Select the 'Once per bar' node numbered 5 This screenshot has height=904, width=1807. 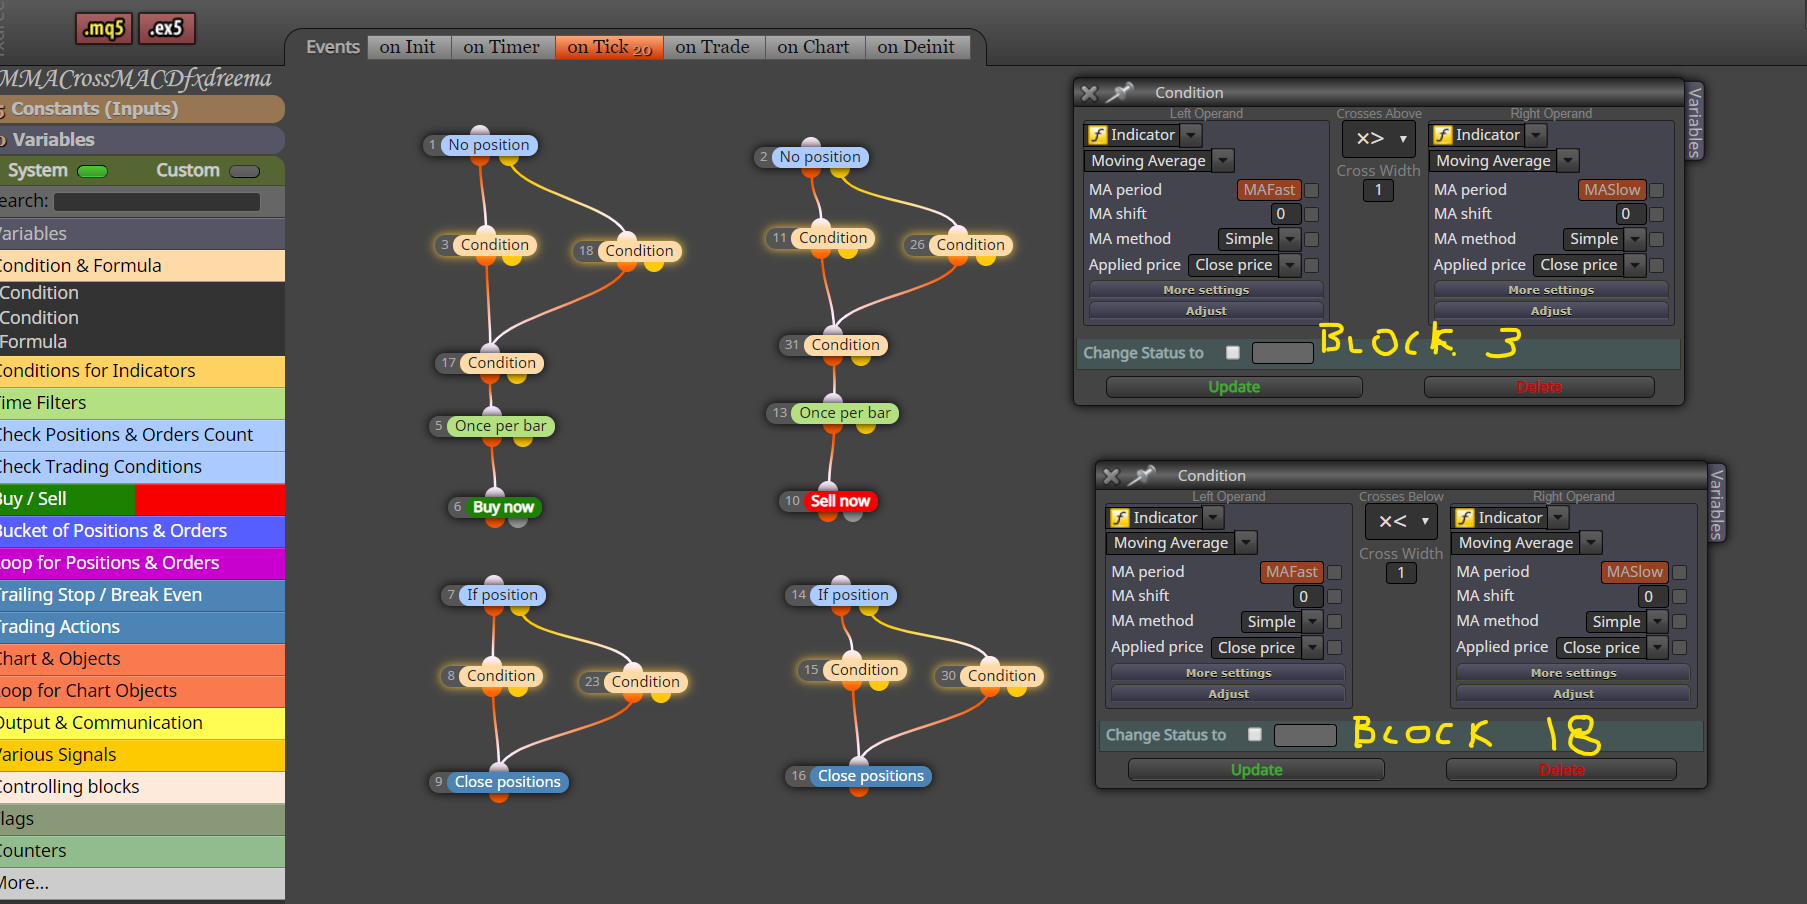500,426
